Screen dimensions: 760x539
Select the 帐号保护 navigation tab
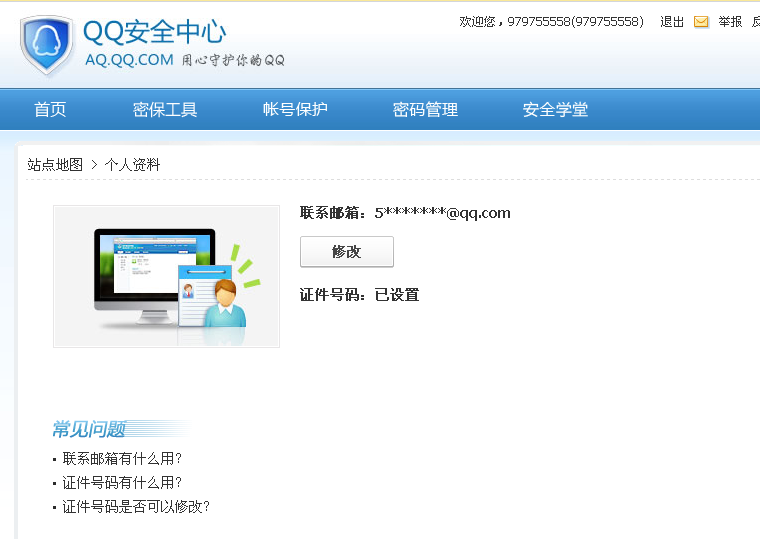(295, 110)
